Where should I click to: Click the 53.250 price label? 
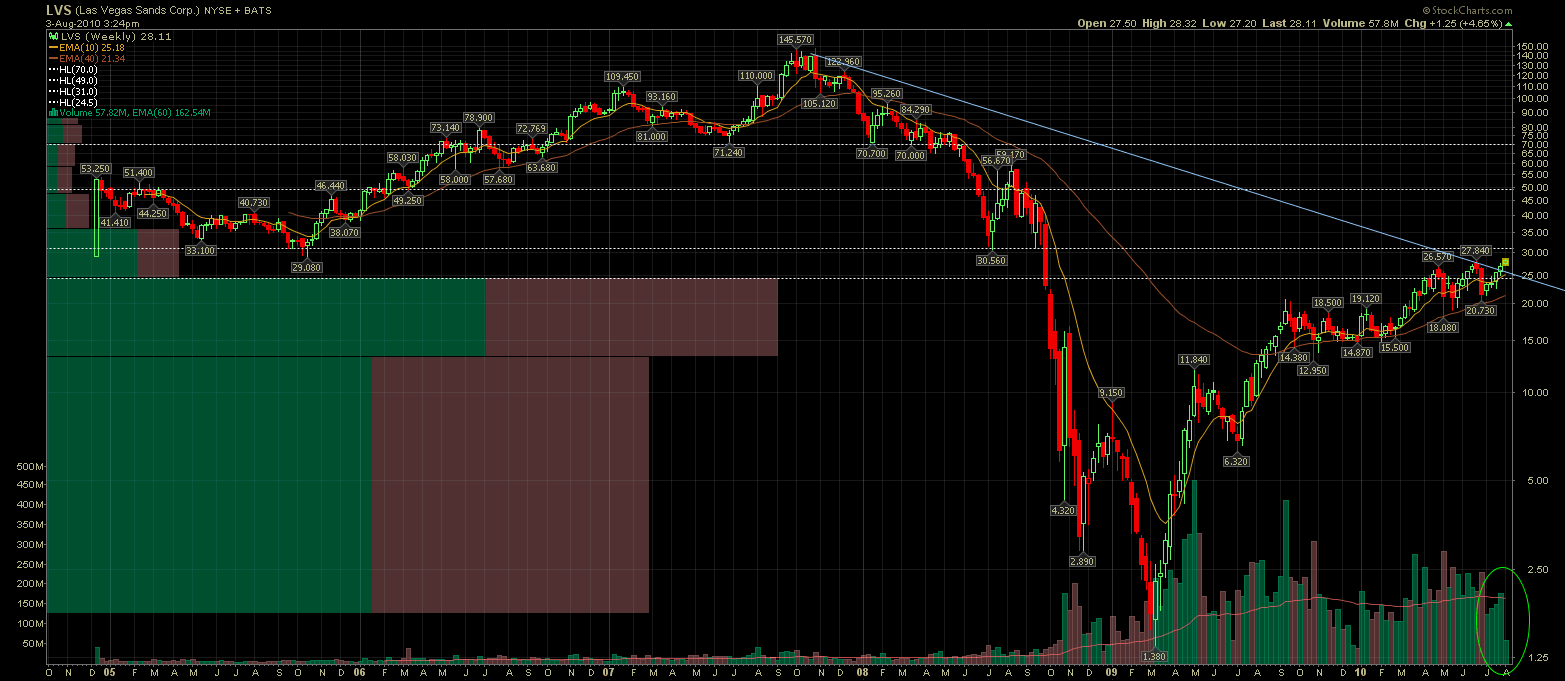(x=96, y=169)
